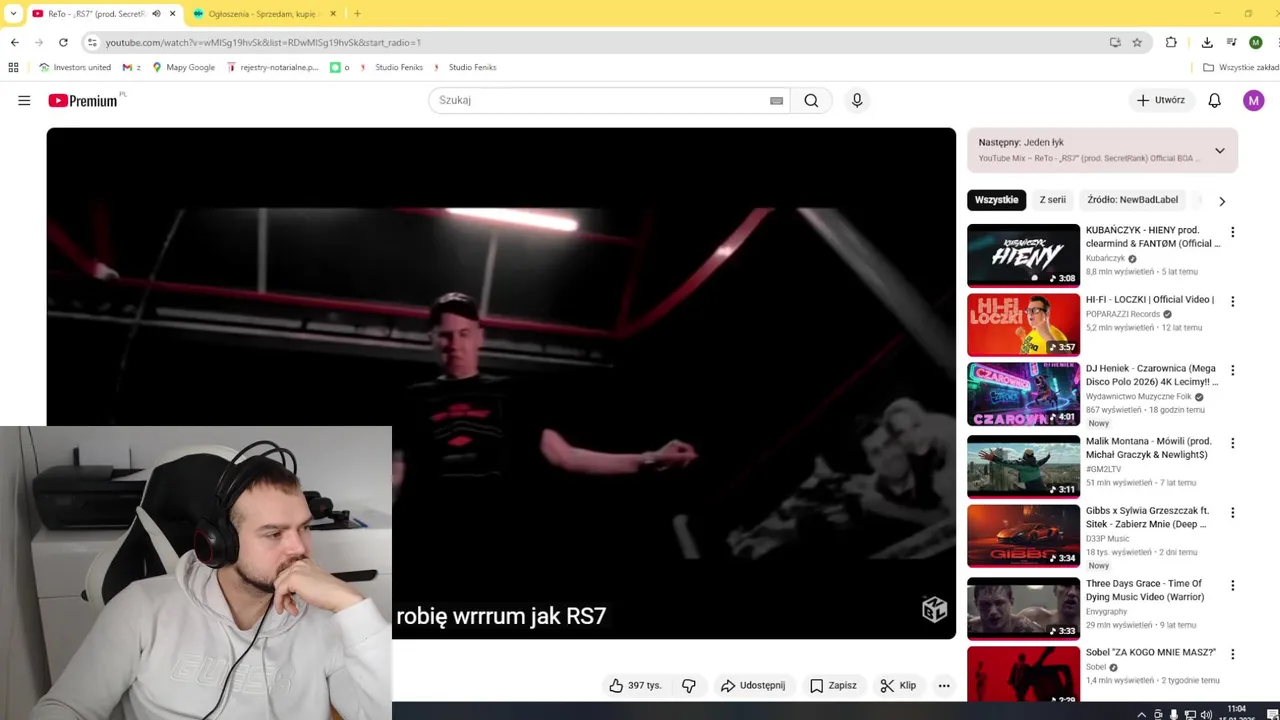
Task: Open options menu for DJ Heniek - Czarownica
Action: (1232, 370)
